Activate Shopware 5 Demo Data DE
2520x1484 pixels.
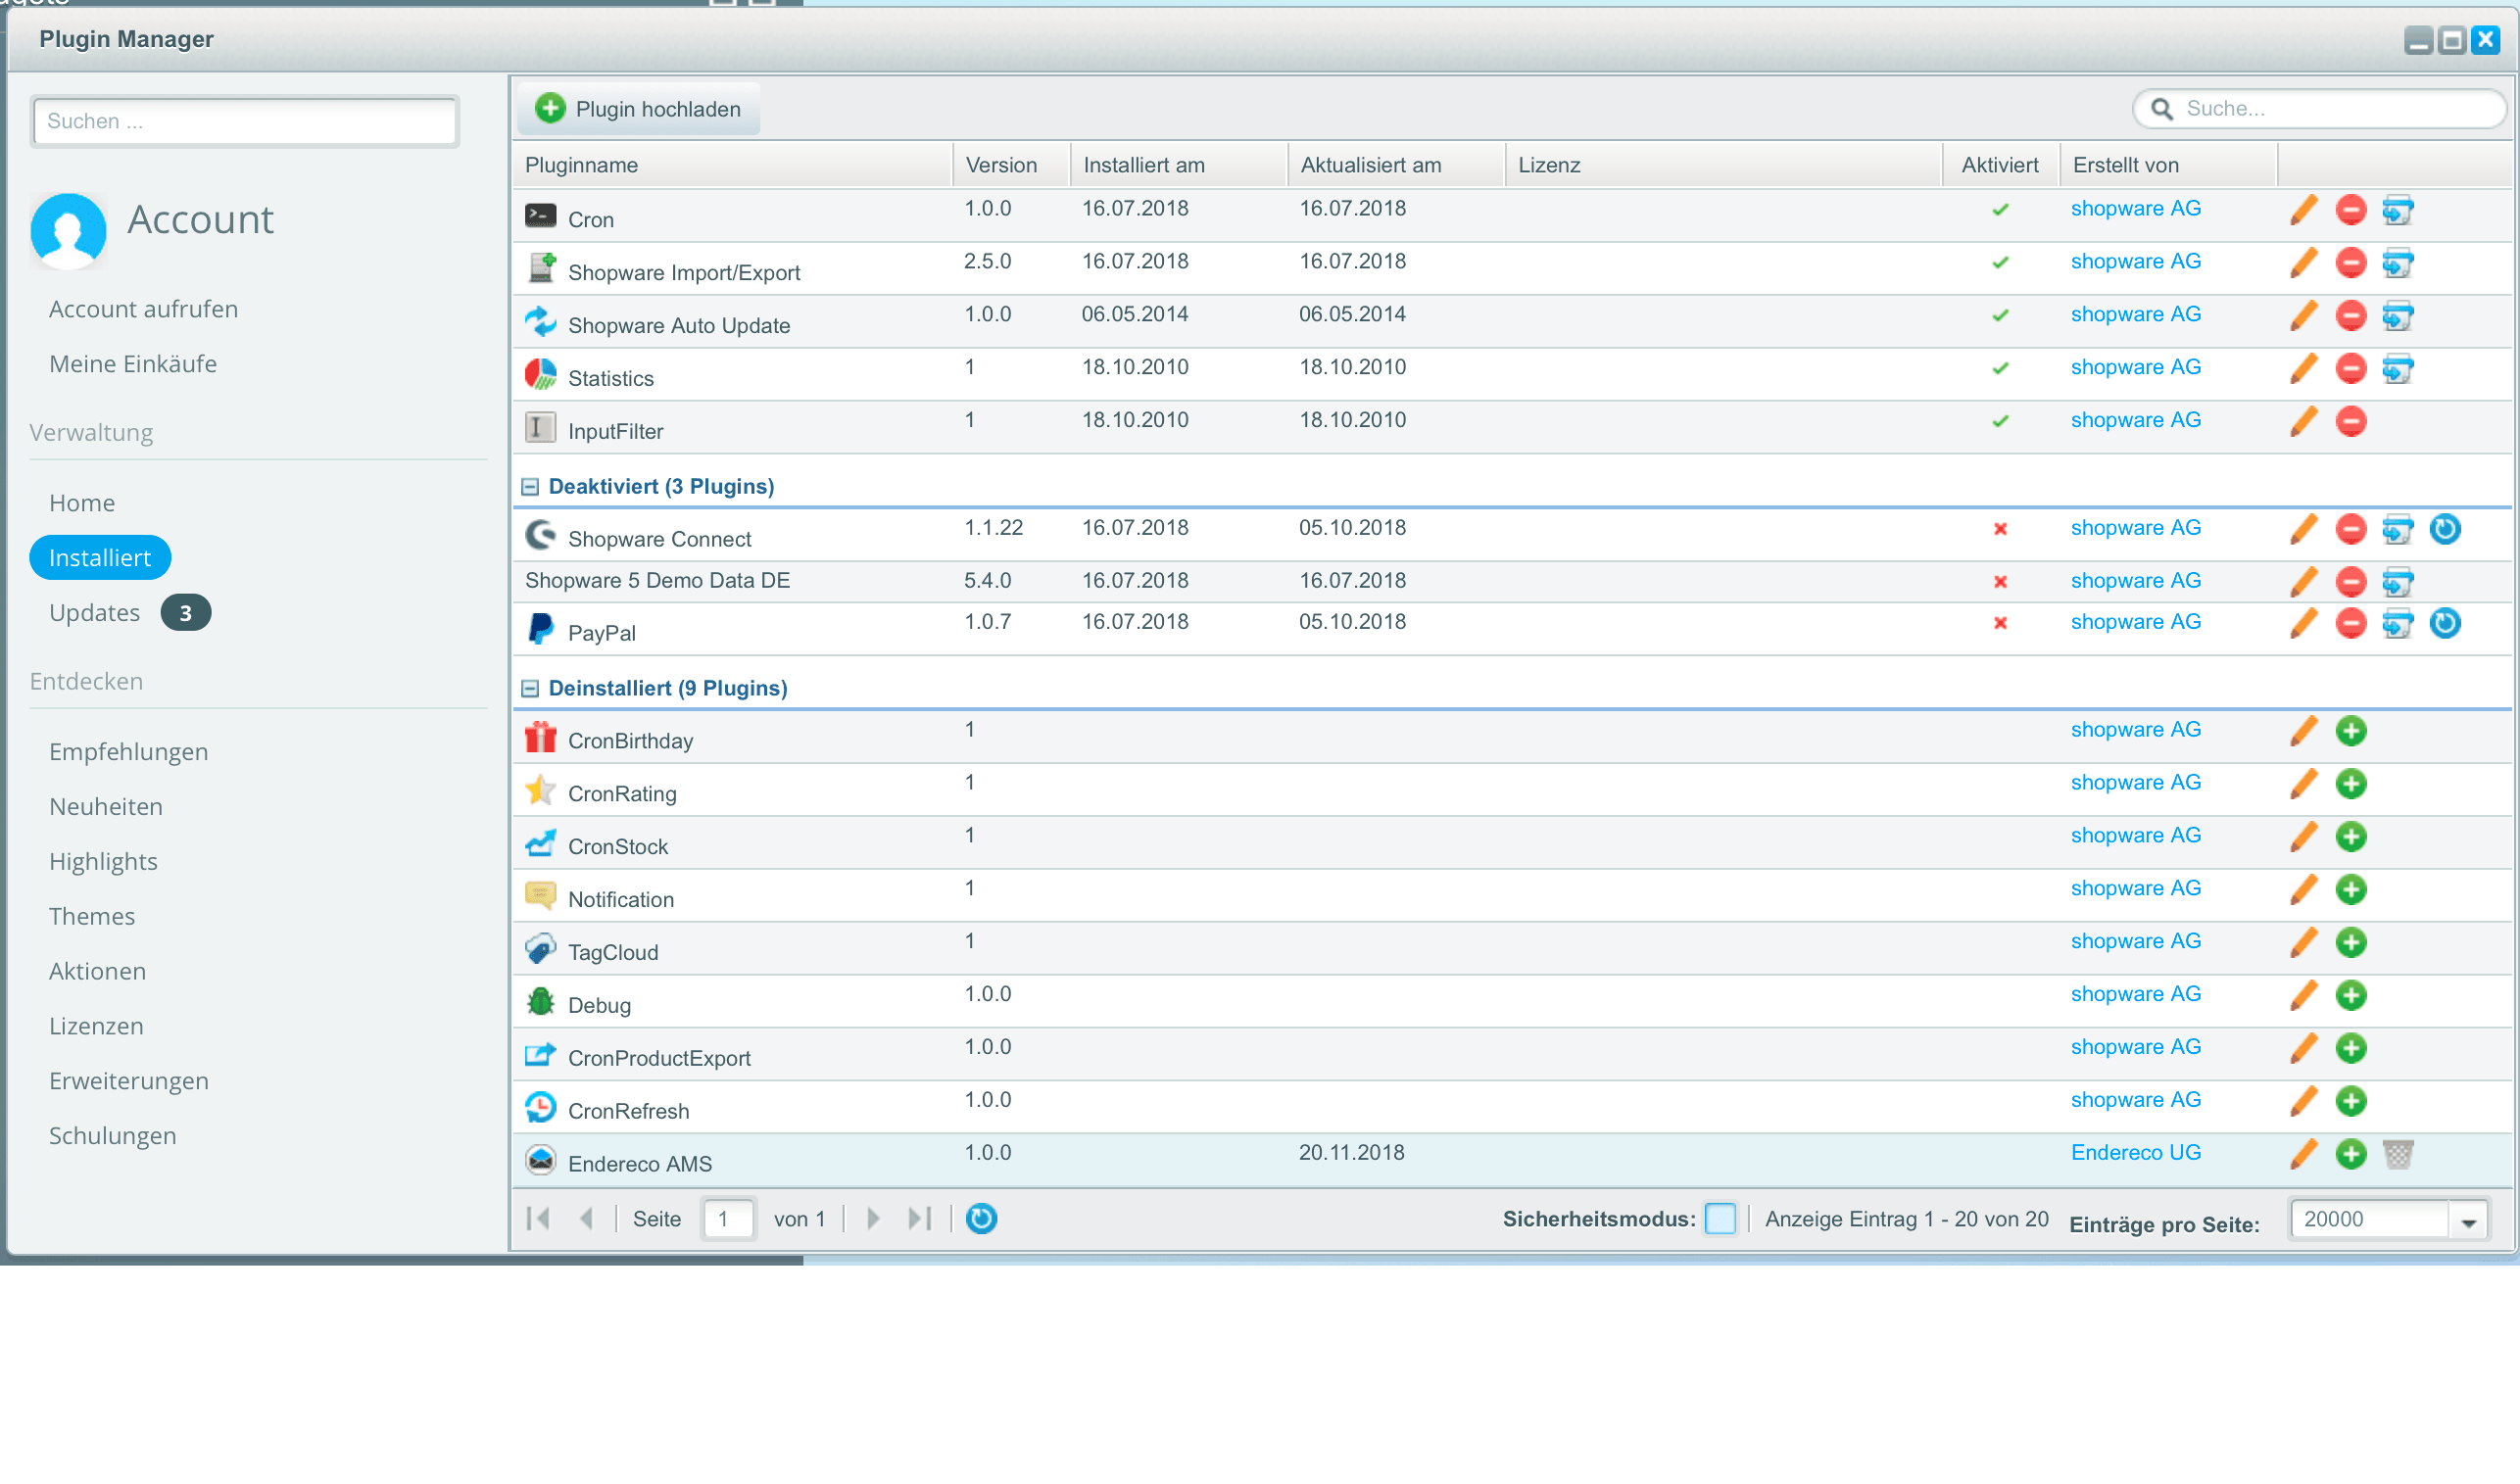tap(2000, 582)
